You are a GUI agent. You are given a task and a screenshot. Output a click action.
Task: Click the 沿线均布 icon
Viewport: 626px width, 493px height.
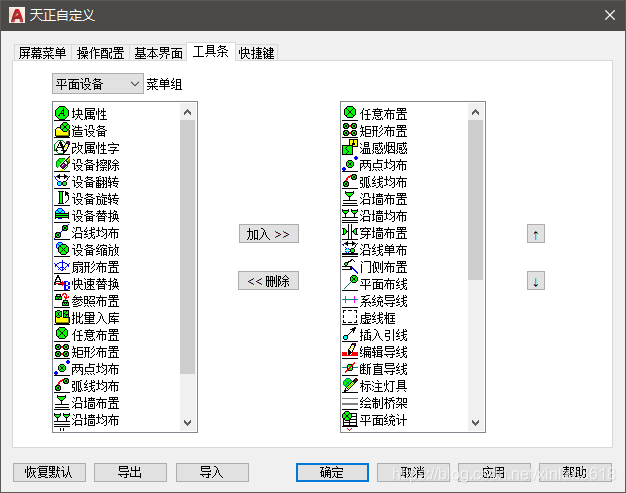coord(62,233)
